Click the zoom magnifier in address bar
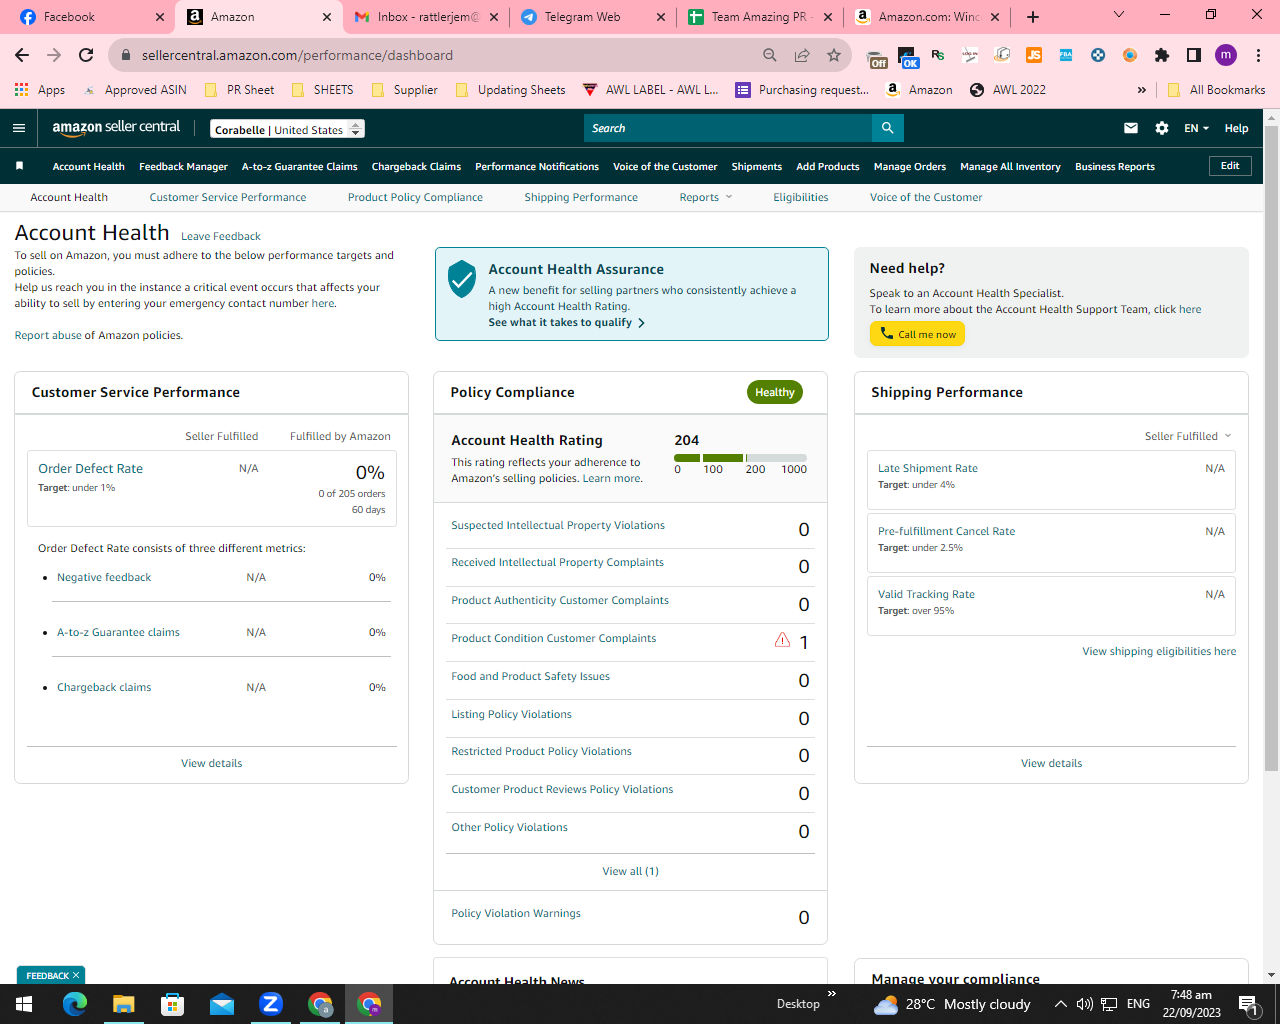Screen dimensions: 1280x1024 coord(770,55)
